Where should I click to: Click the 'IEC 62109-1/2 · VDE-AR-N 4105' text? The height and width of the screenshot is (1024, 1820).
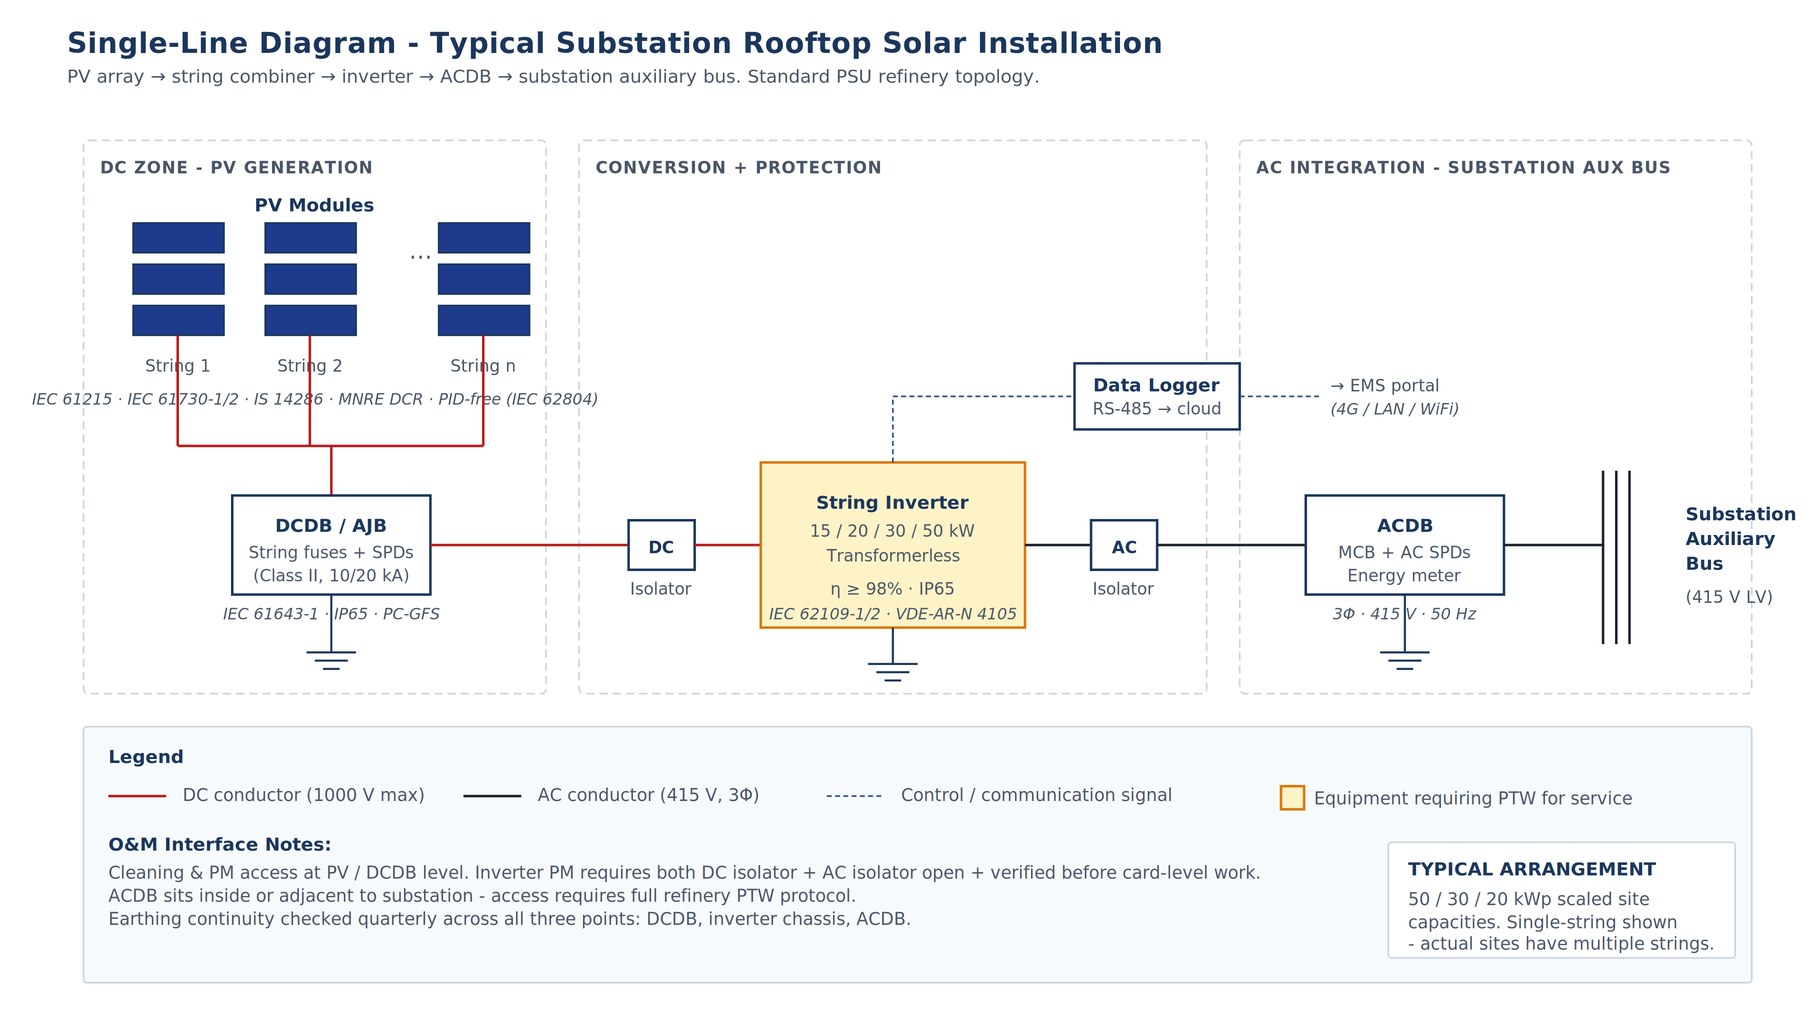893,614
